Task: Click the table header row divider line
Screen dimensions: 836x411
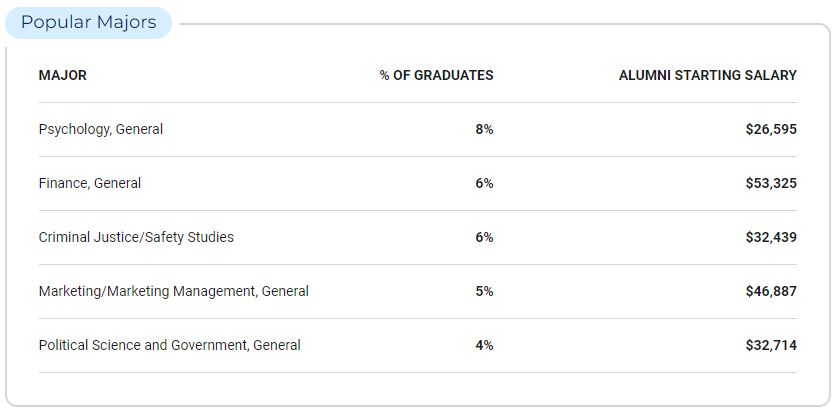Action: pyautogui.click(x=418, y=102)
